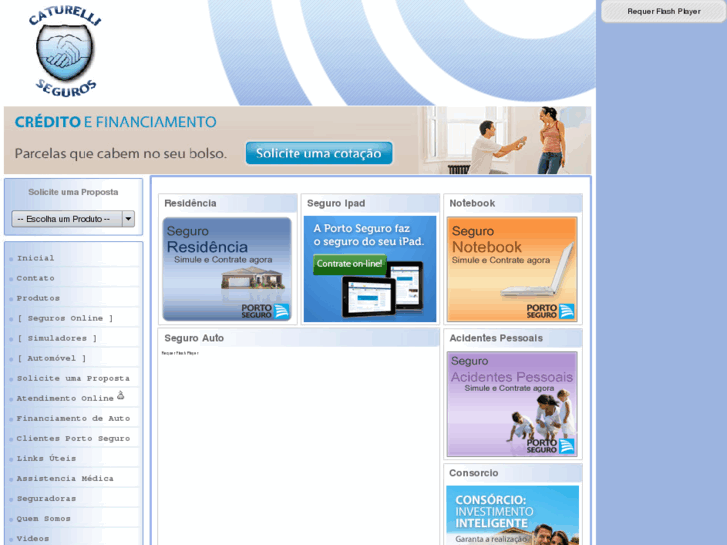Click the Requer Flash Player box at top right

pos(663,11)
